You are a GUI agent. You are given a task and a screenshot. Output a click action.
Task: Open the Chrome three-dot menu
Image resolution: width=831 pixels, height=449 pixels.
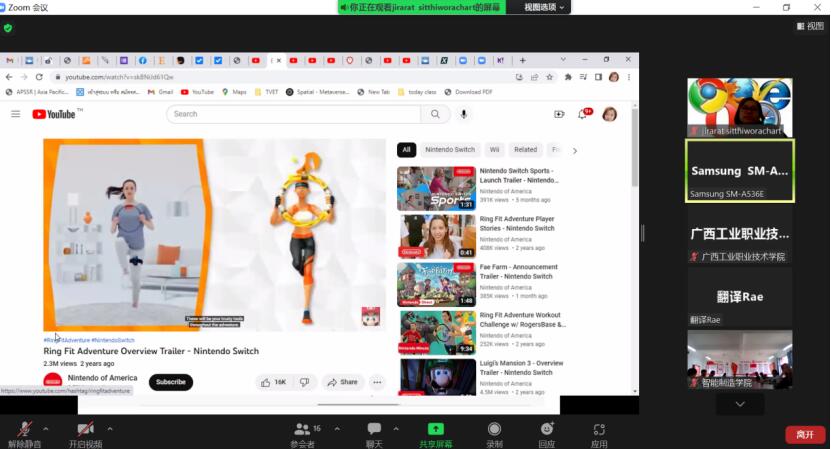[x=629, y=77]
